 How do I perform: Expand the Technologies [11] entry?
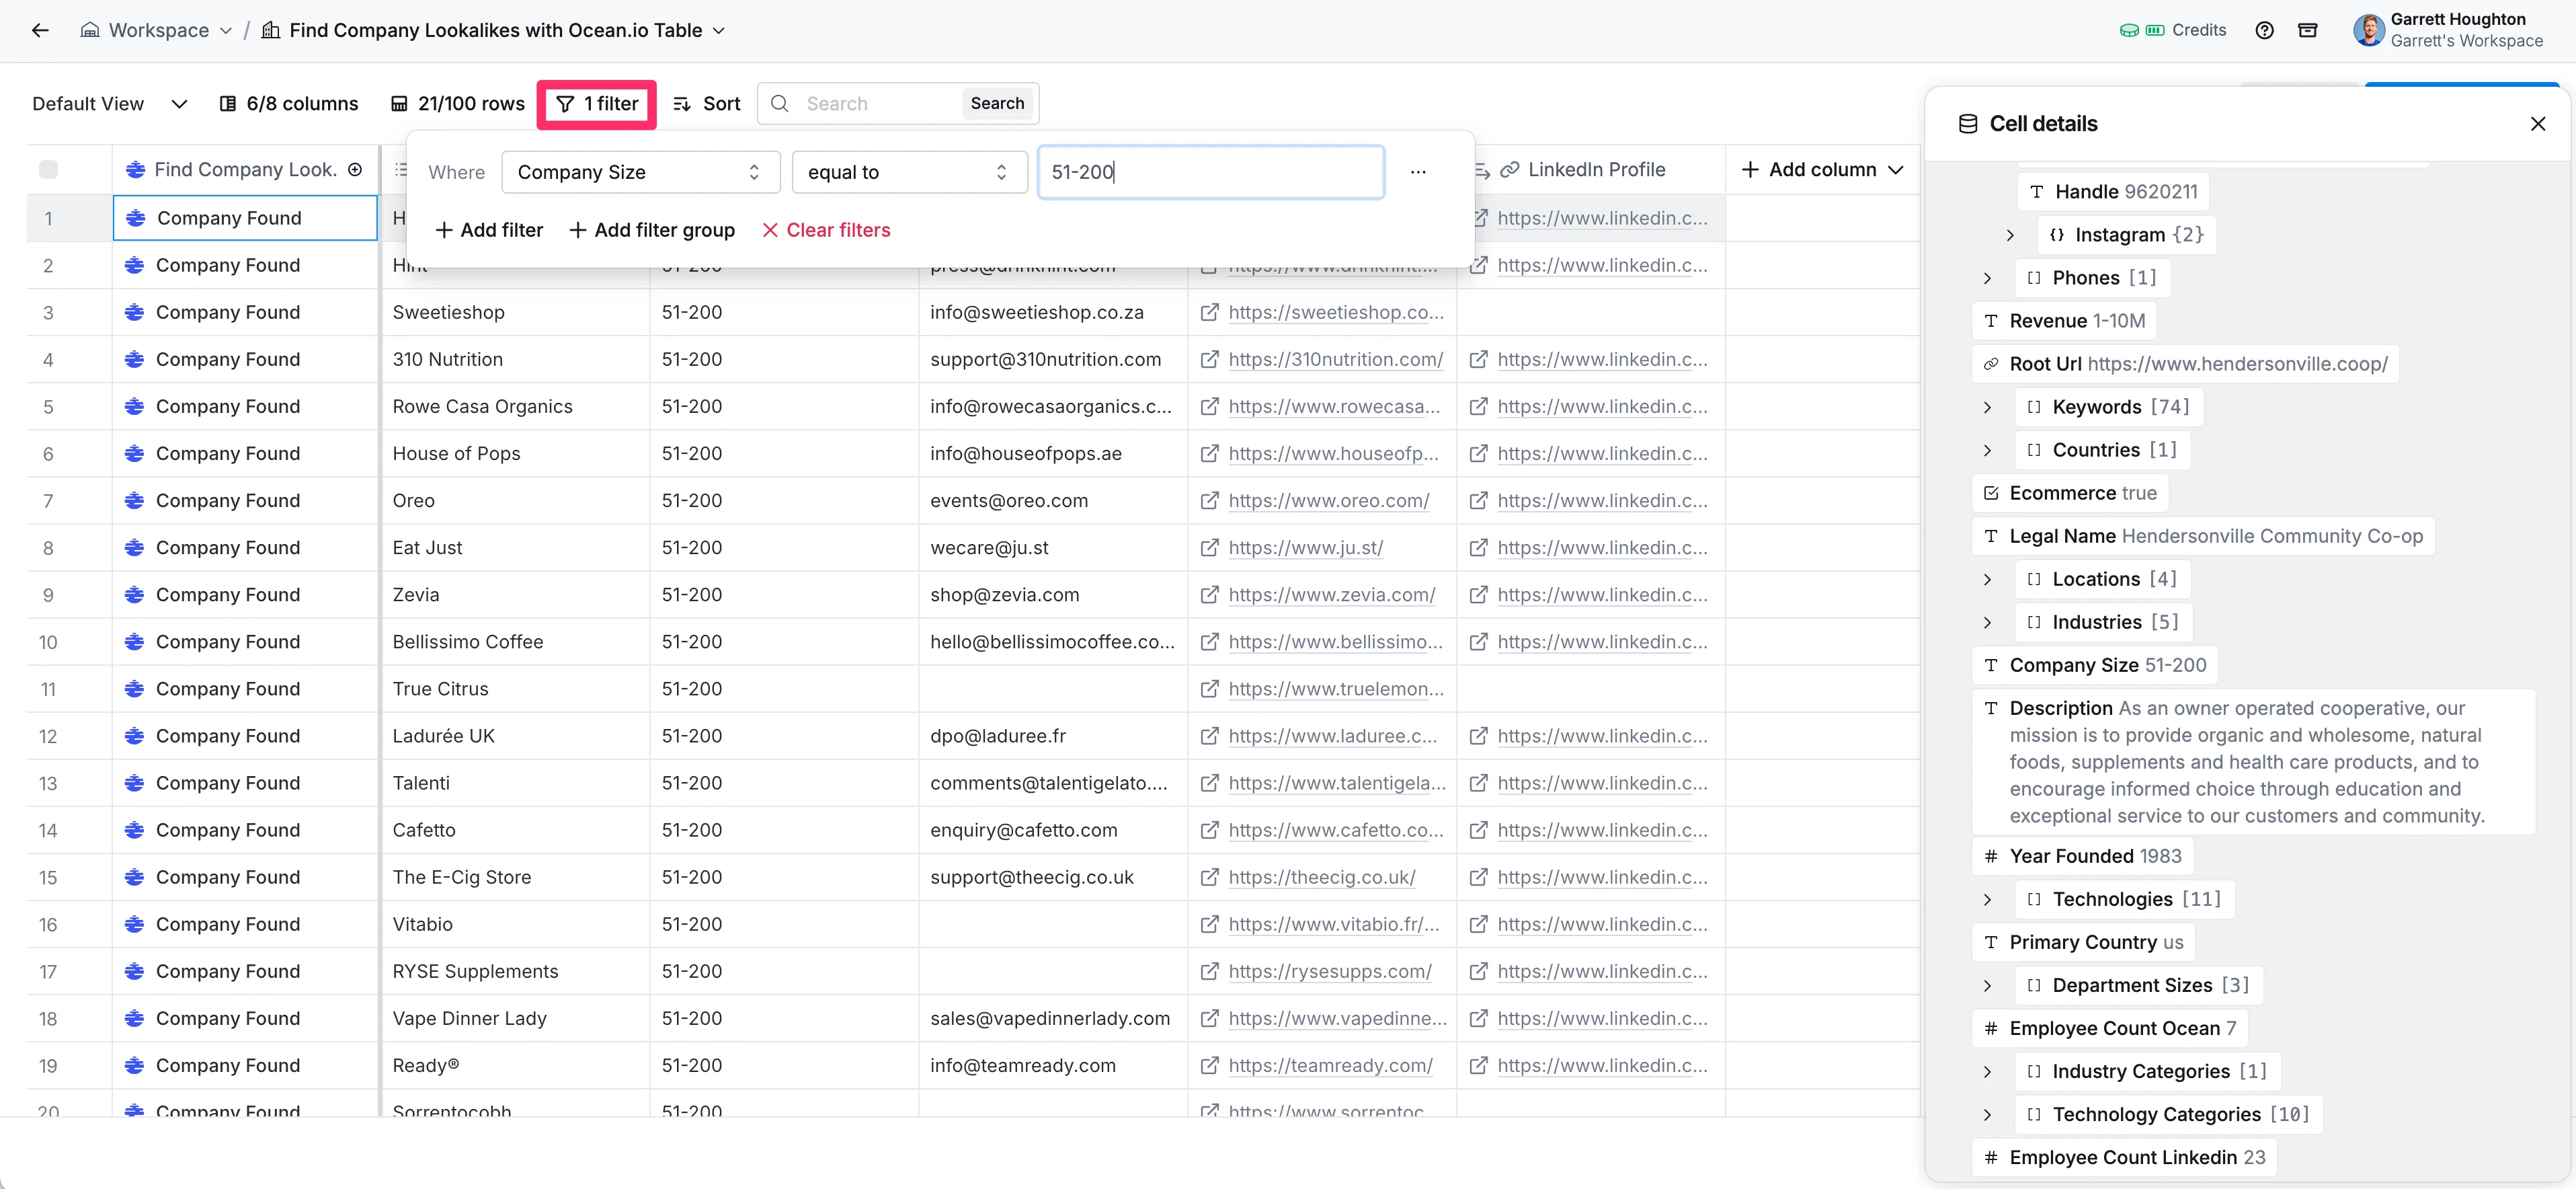point(1987,900)
